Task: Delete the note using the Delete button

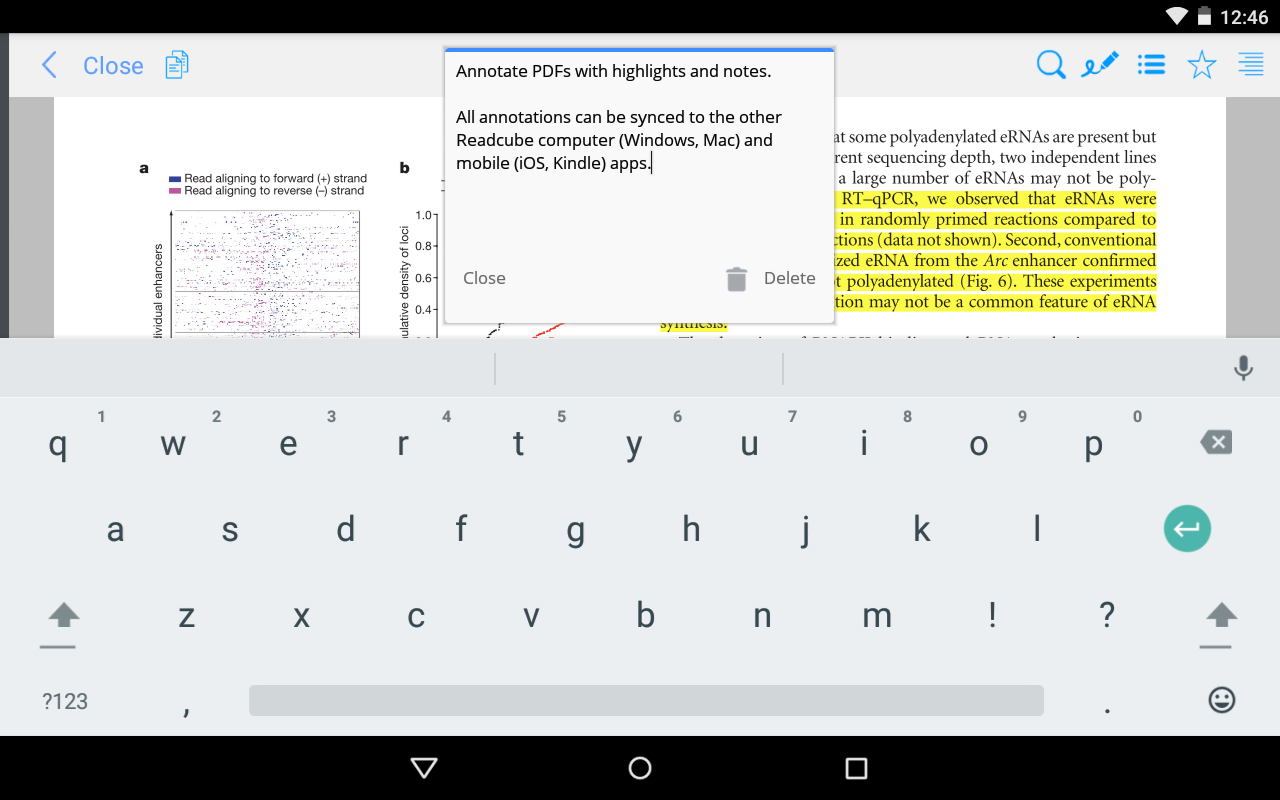Action: click(789, 279)
